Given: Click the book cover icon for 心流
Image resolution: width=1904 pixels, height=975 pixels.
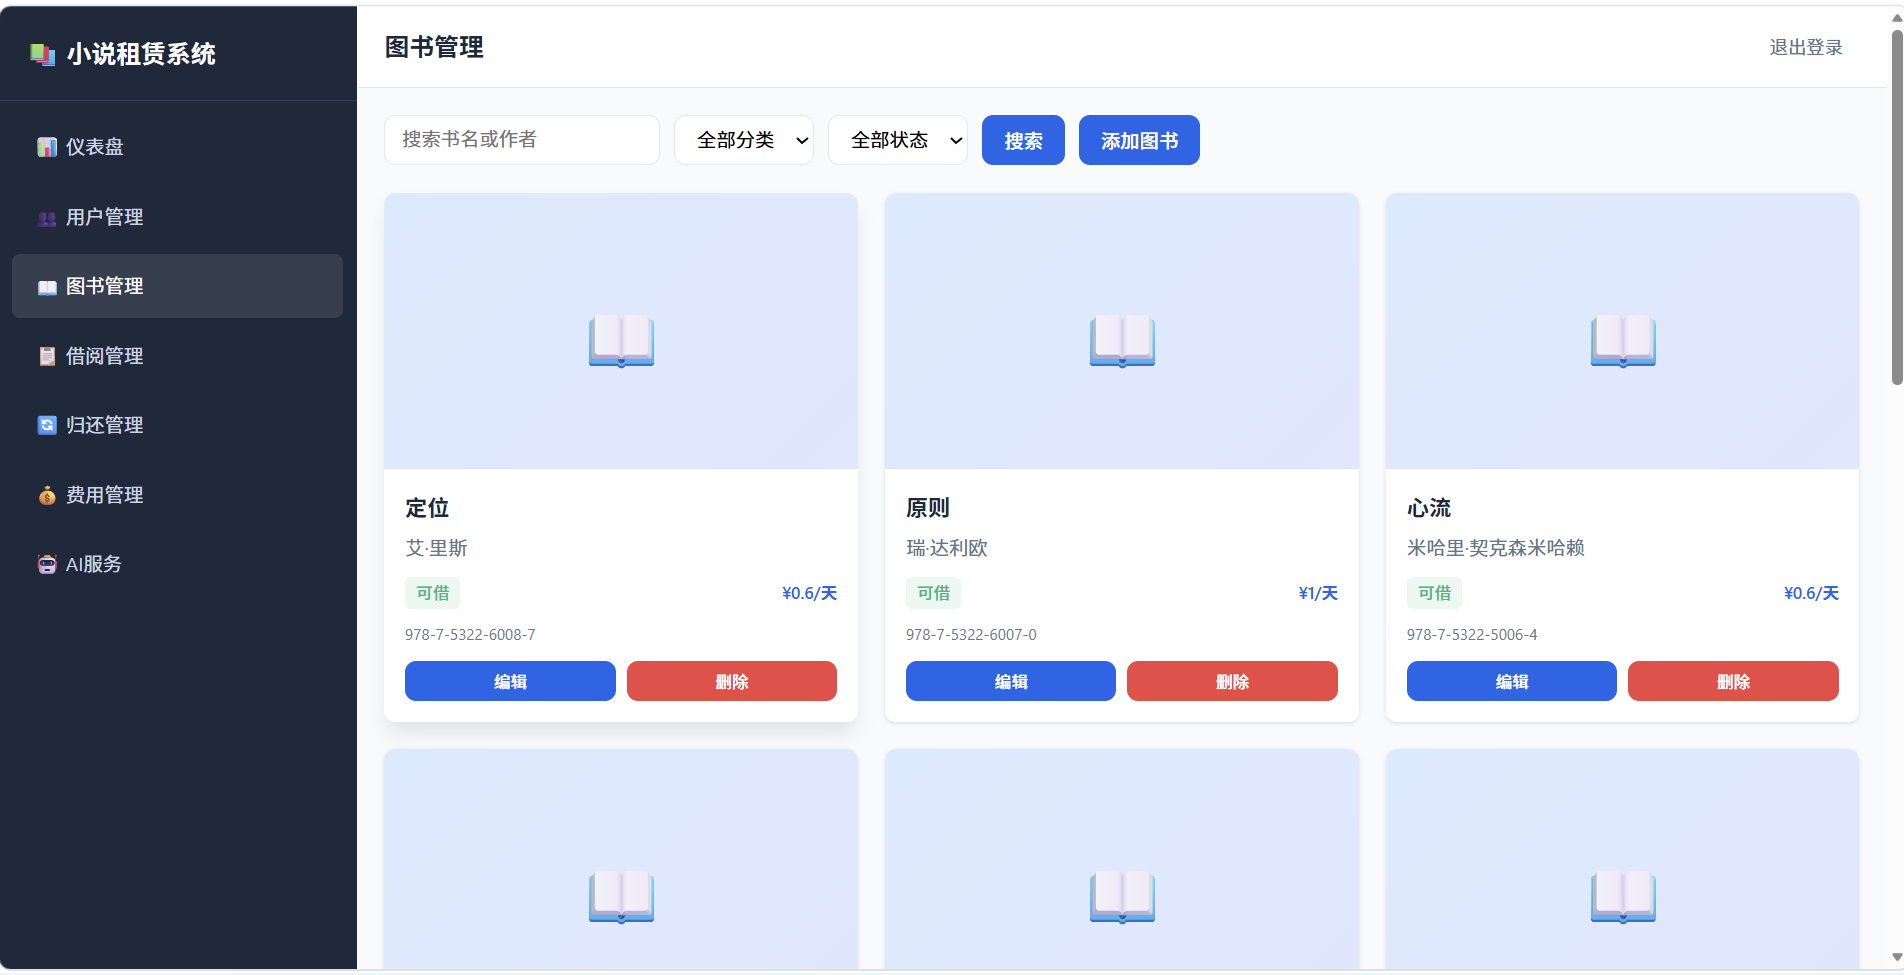Looking at the screenshot, I should (x=1623, y=341).
